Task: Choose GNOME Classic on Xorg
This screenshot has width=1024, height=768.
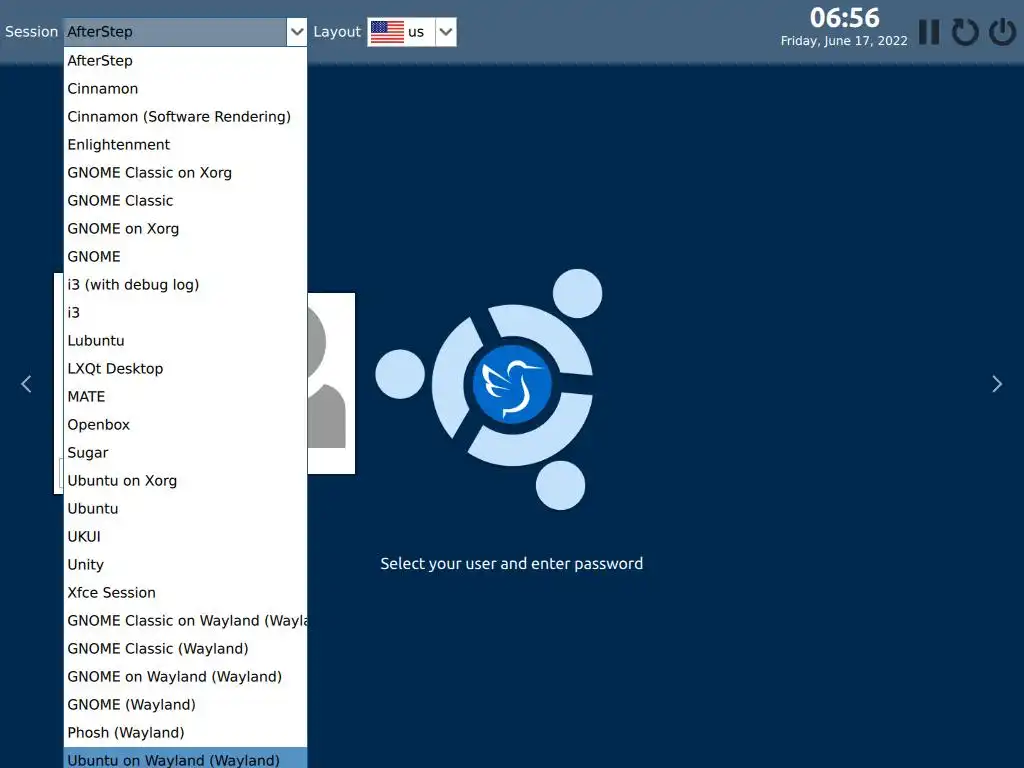Action: pos(185,173)
